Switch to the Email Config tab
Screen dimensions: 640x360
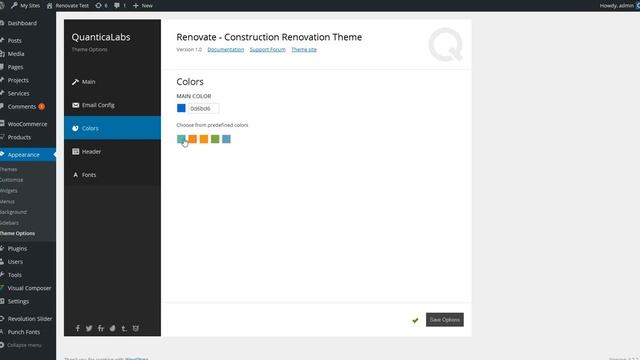click(112, 105)
